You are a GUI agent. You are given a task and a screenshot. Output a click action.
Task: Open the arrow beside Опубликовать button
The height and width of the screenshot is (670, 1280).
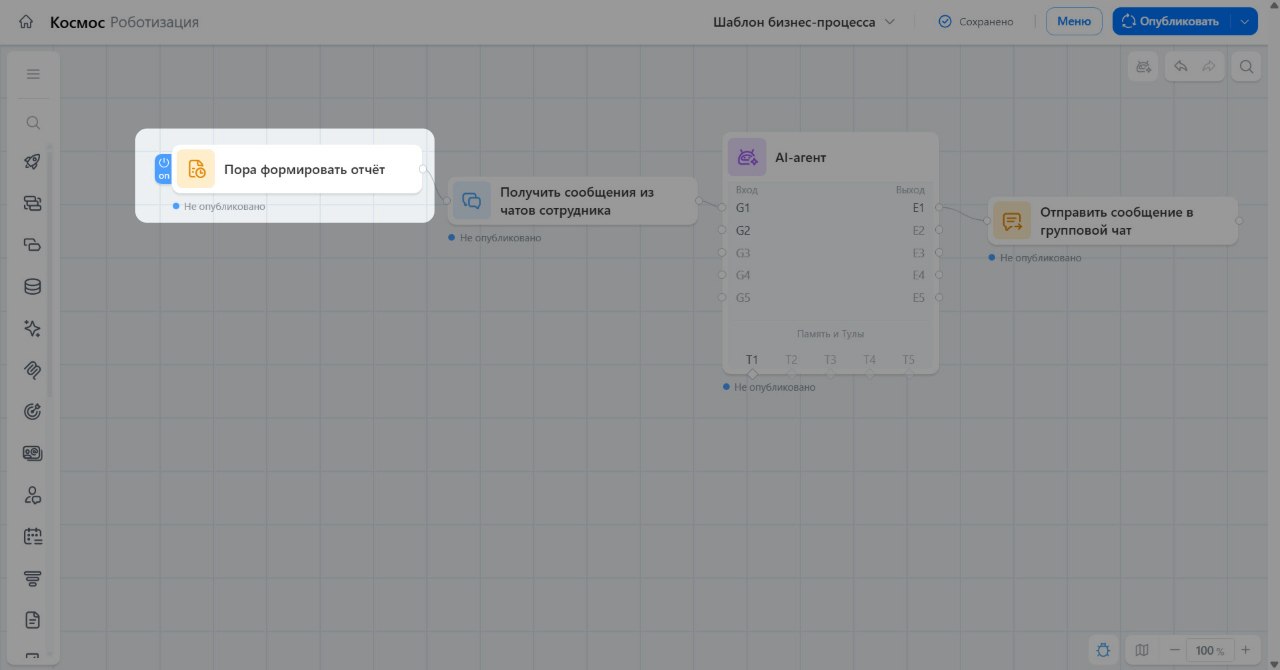(x=1244, y=22)
